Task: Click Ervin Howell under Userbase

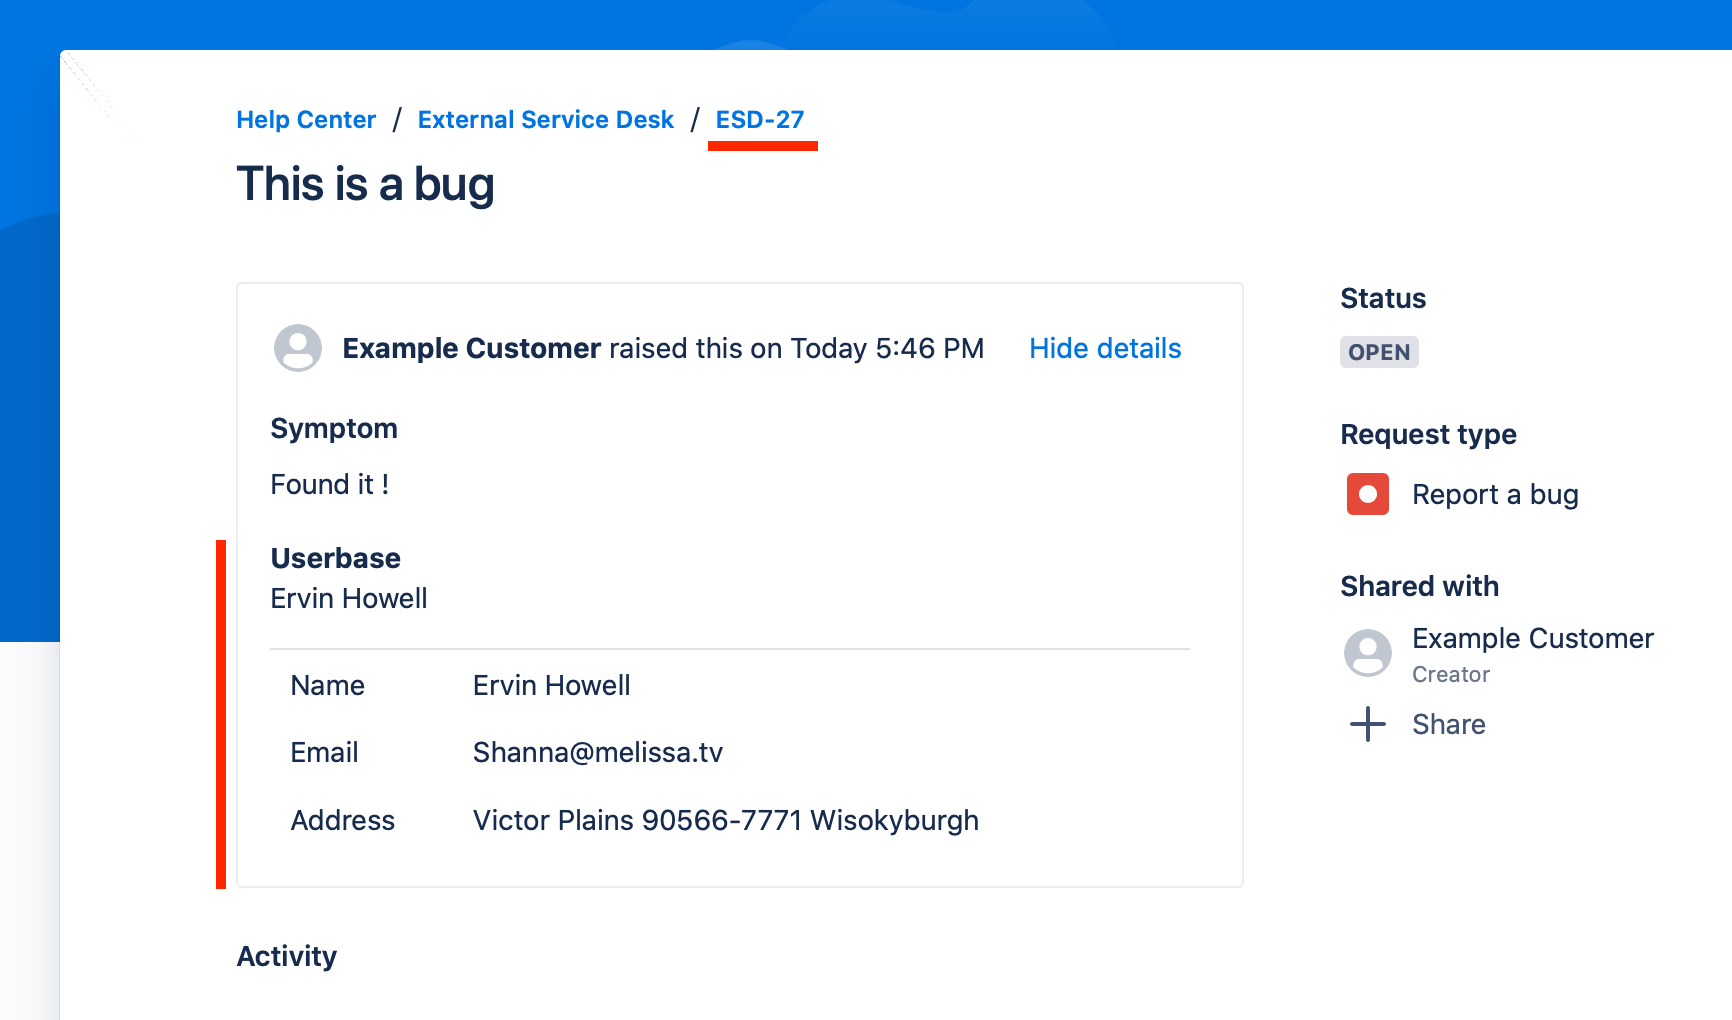Action: click(348, 598)
